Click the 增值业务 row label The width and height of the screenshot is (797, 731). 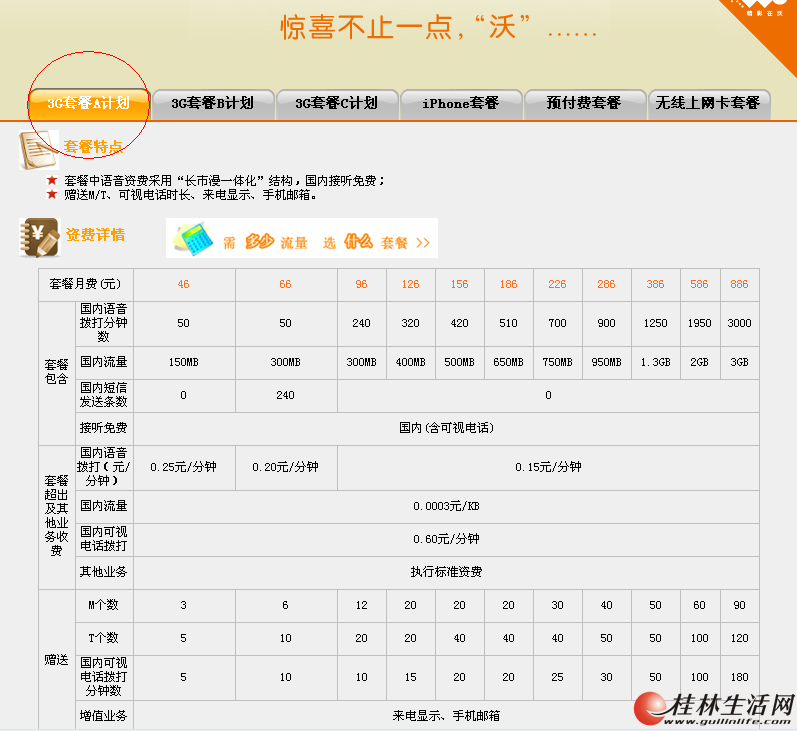[x=104, y=716]
